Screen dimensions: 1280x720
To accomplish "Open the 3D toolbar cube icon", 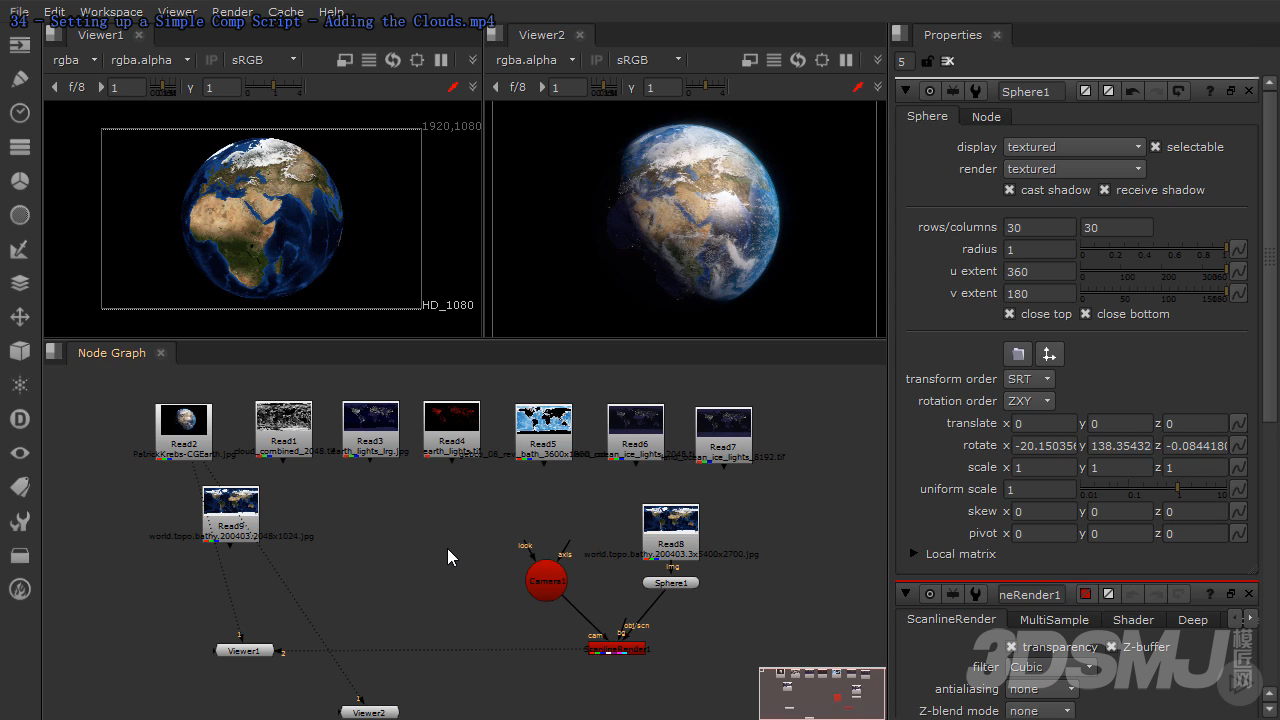I will coord(19,351).
